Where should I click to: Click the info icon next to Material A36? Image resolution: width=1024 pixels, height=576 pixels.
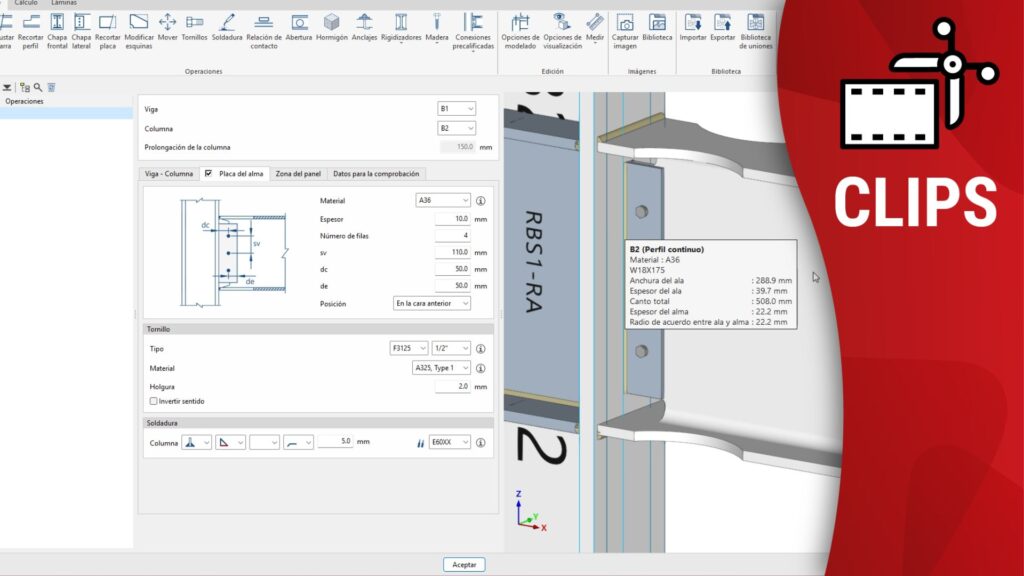480,200
